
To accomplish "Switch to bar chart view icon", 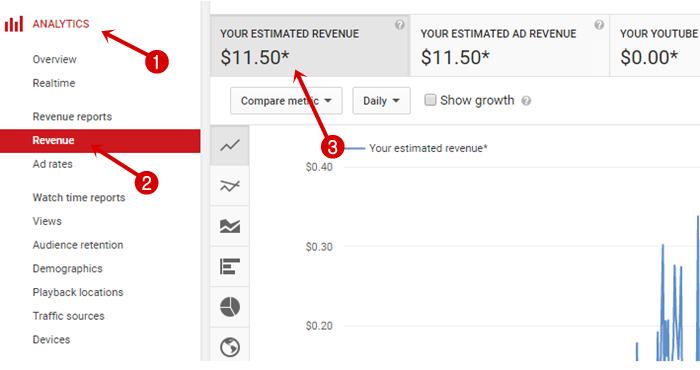I will tap(230, 266).
